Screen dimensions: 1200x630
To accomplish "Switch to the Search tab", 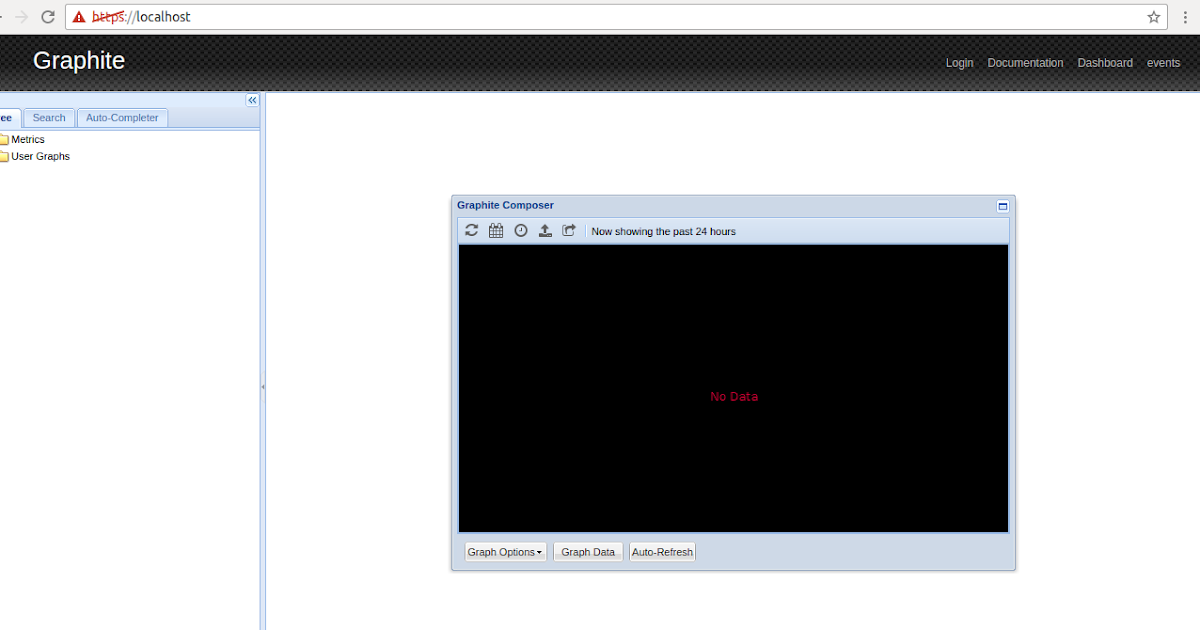I will [48, 117].
